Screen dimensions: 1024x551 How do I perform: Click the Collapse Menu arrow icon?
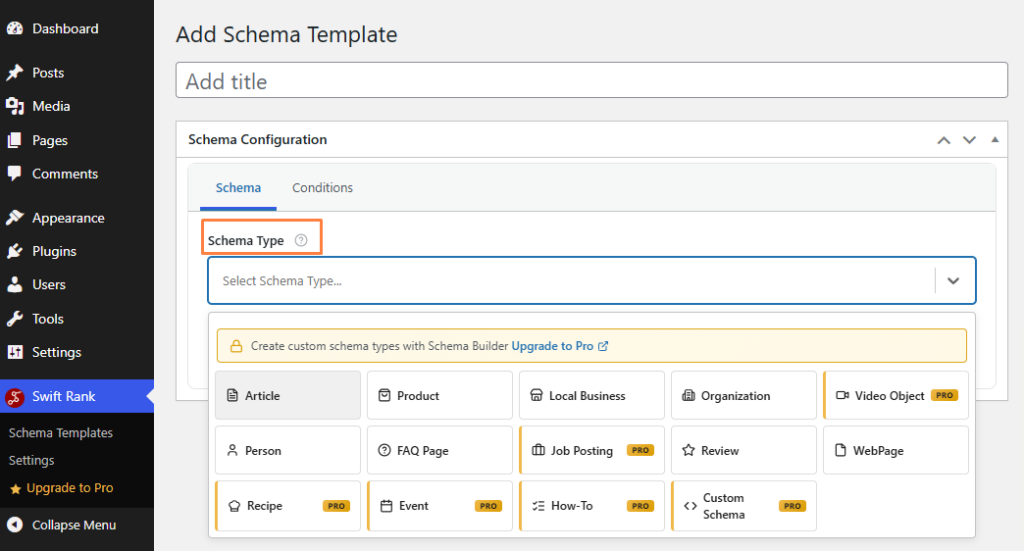click(14, 525)
